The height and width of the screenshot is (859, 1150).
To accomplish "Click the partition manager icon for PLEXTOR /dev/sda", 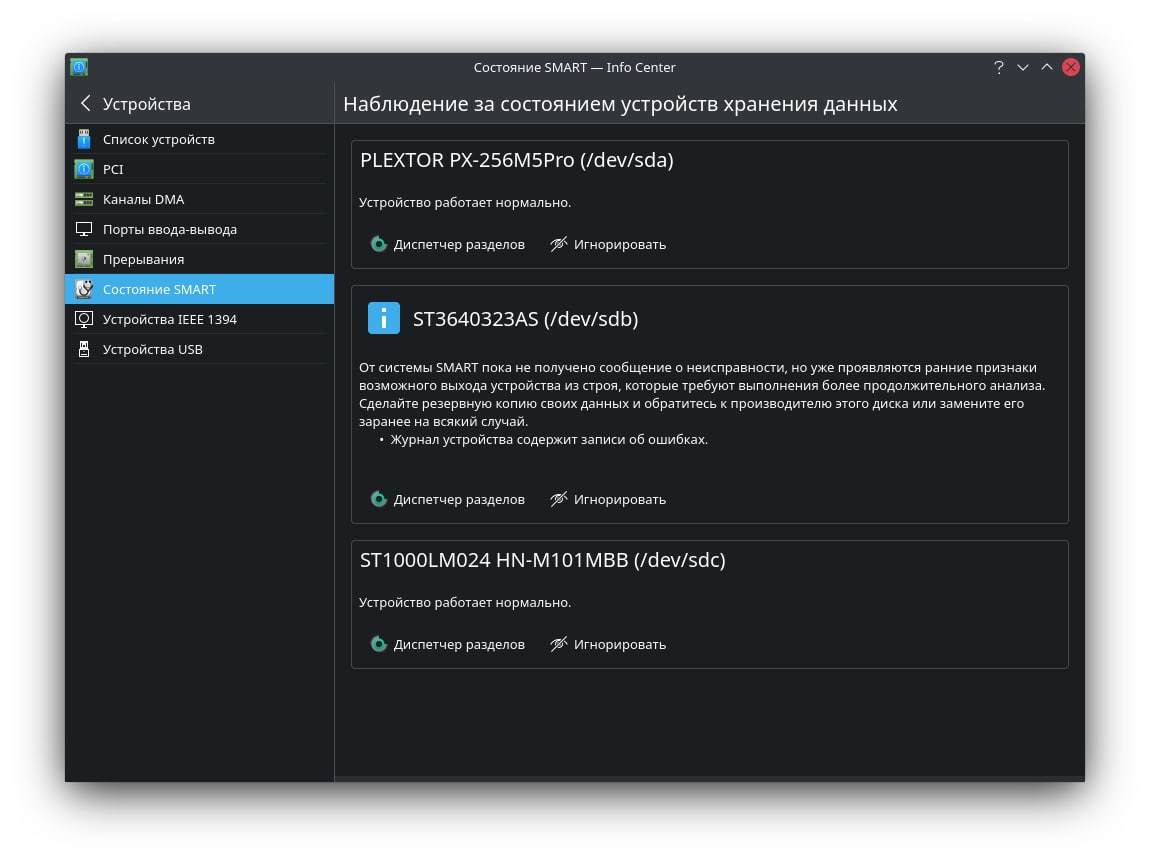I will point(378,244).
